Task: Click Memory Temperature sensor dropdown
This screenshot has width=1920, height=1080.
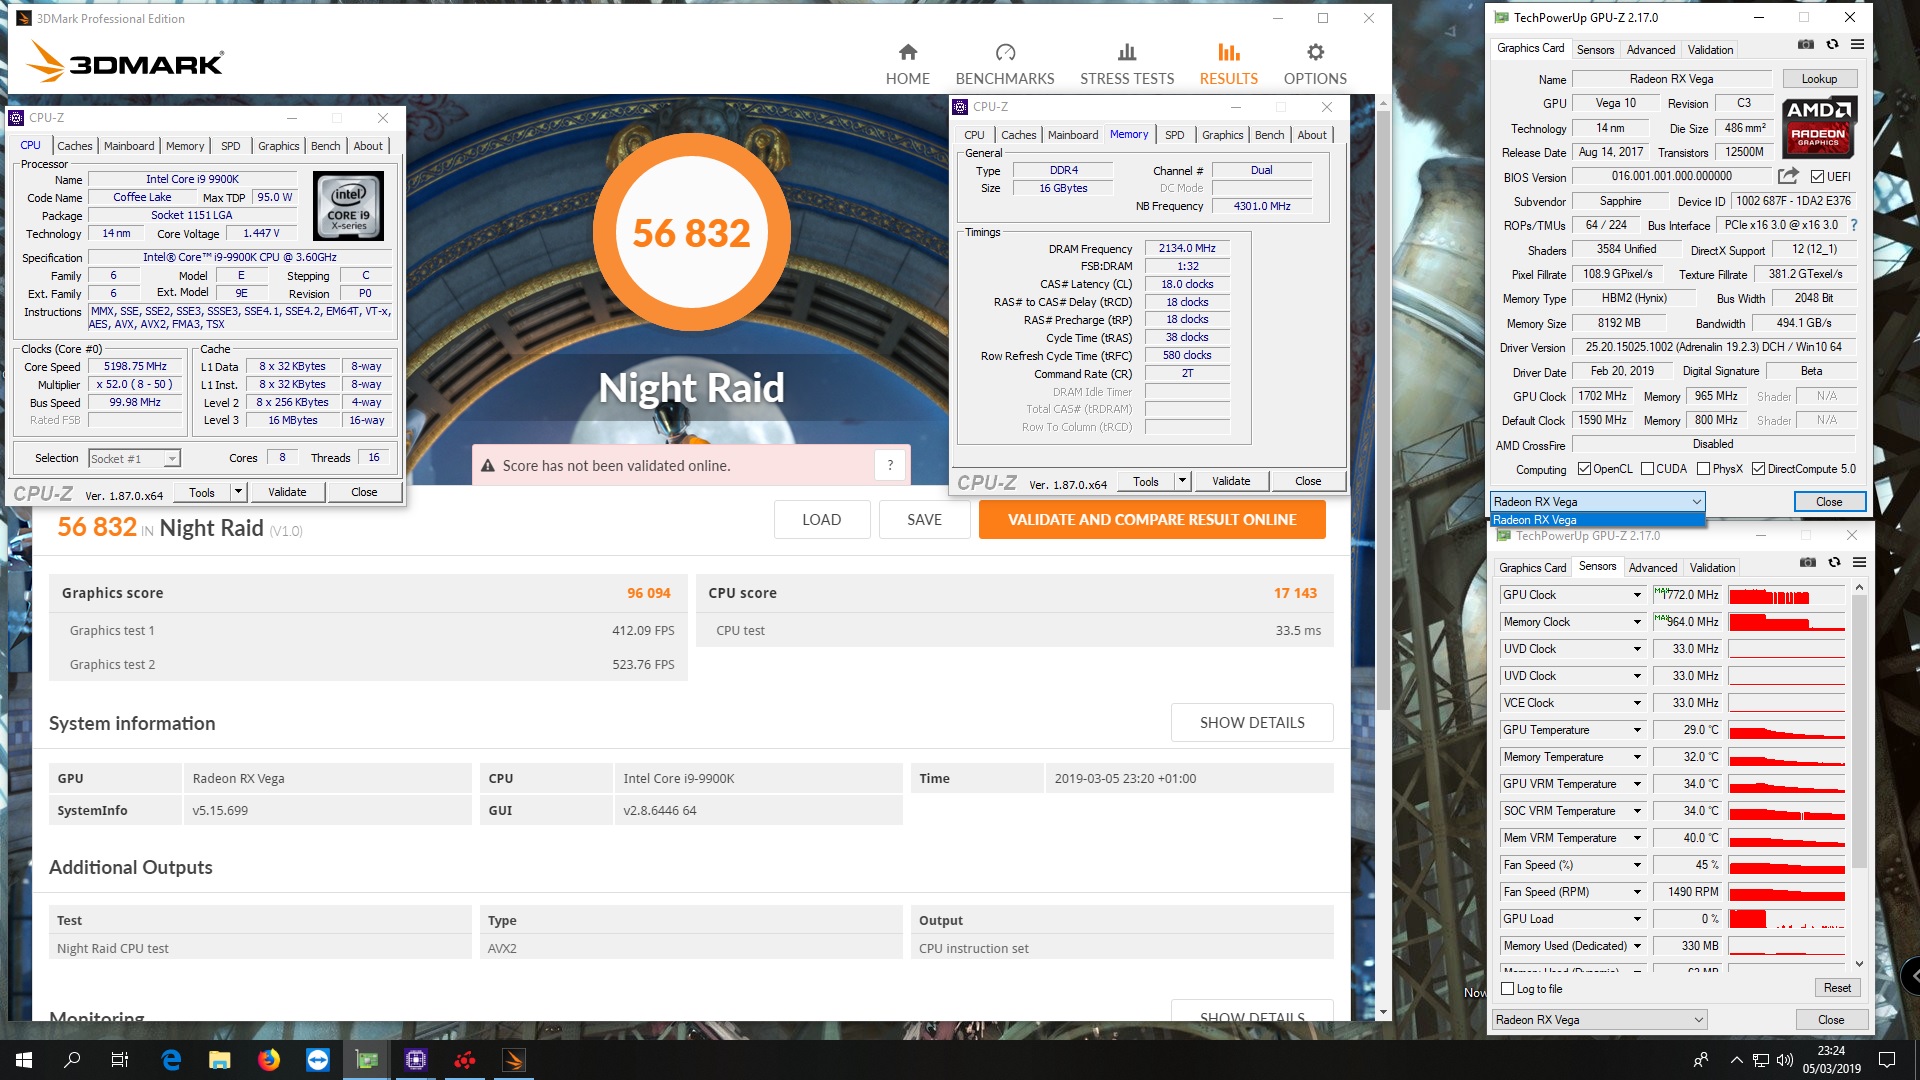Action: 1637,757
